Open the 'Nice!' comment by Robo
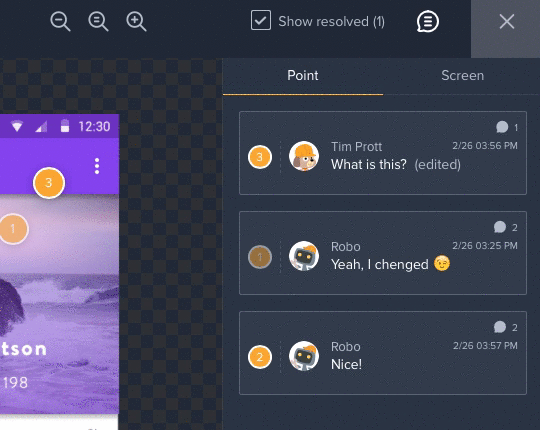This screenshot has width=540, height=430. [x=383, y=353]
